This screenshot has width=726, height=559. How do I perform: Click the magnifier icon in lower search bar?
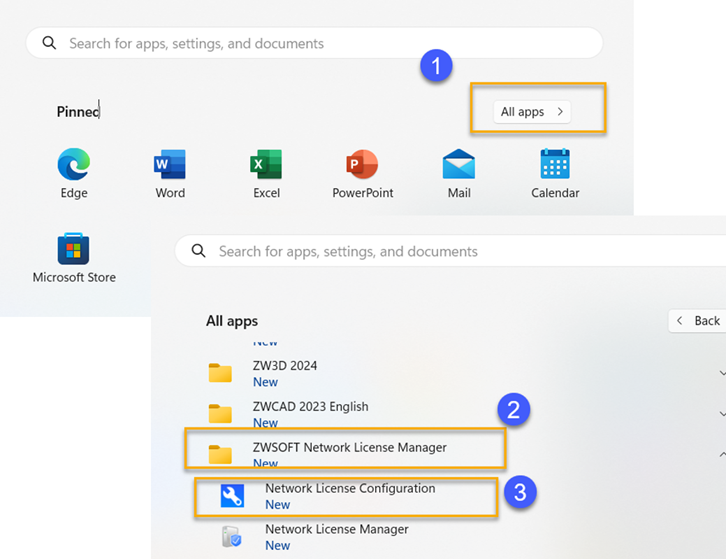199,251
